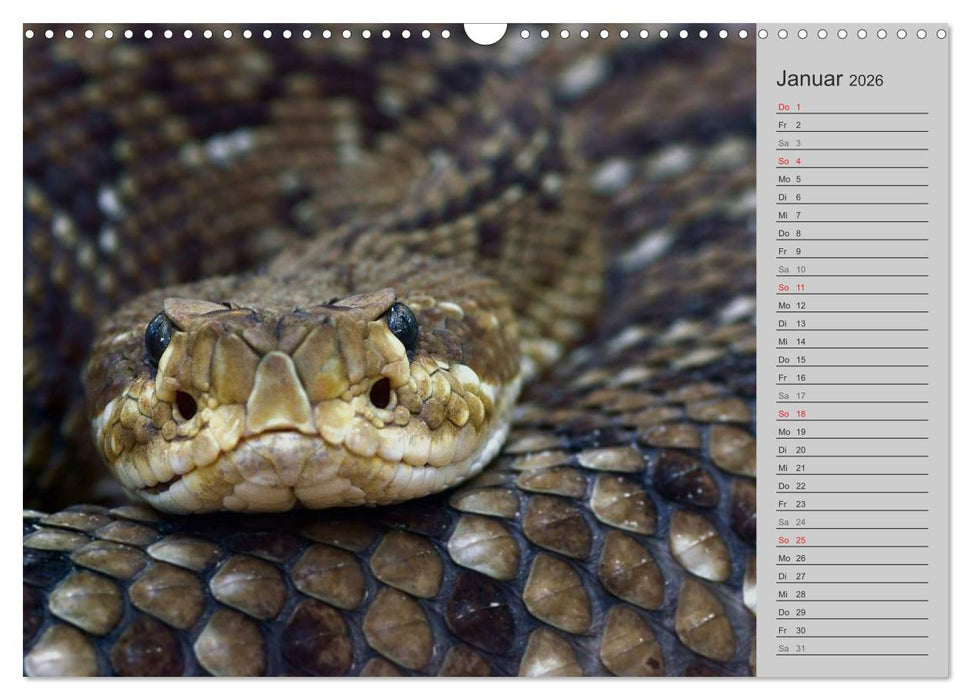Click the snake's right eye in photo
971x700 pixels.
tap(402, 324)
